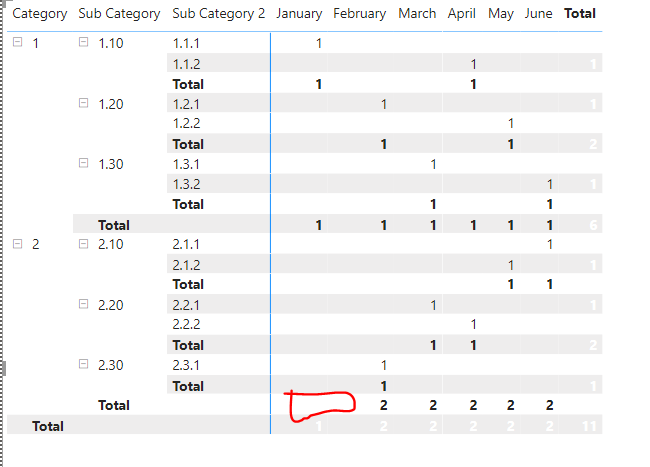Screen dimensions: 650x467
Task: Click the 1.20 sub category label
Action: click(x=111, y=104)
